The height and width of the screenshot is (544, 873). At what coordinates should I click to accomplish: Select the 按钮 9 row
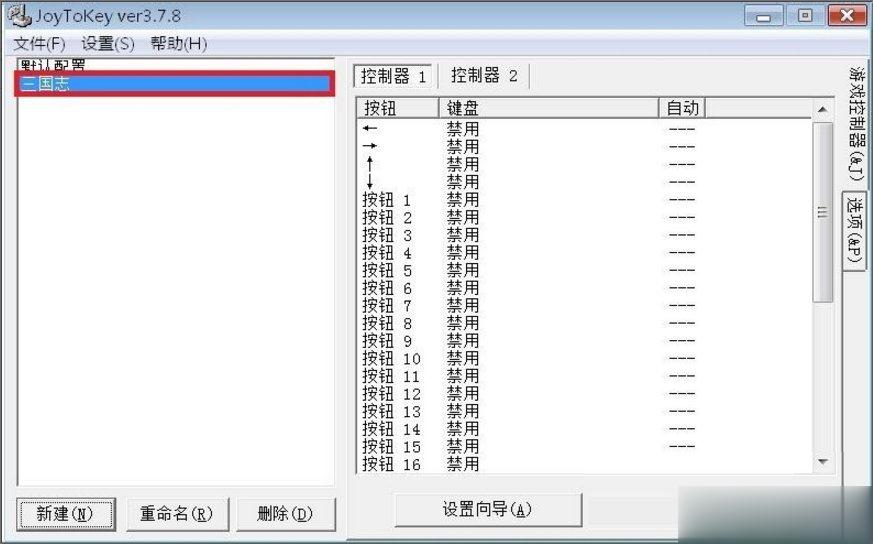click(583, 341)
